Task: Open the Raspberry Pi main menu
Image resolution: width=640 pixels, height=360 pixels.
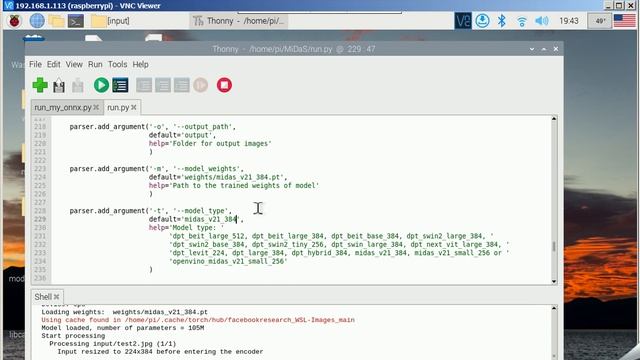Action: click(x=15, y=21)
